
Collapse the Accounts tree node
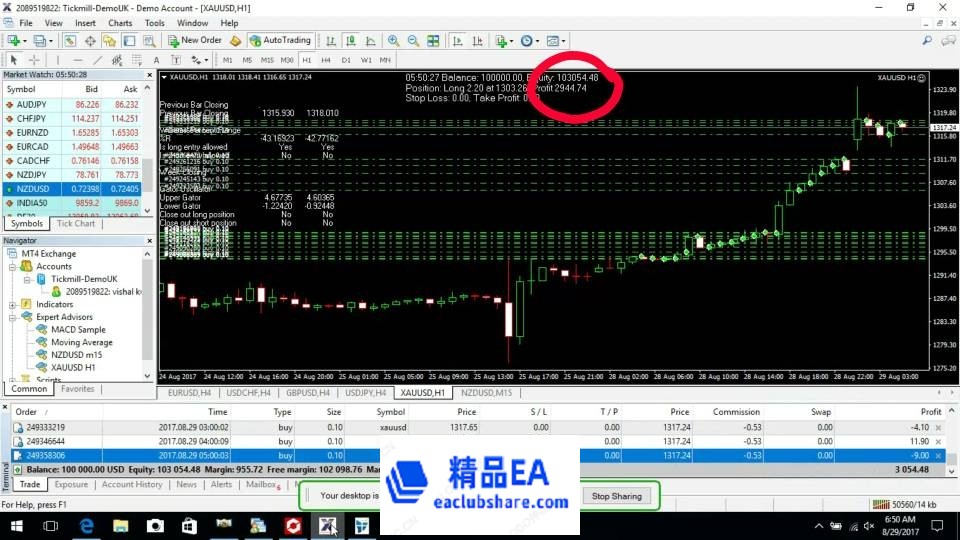pos(12,267)
